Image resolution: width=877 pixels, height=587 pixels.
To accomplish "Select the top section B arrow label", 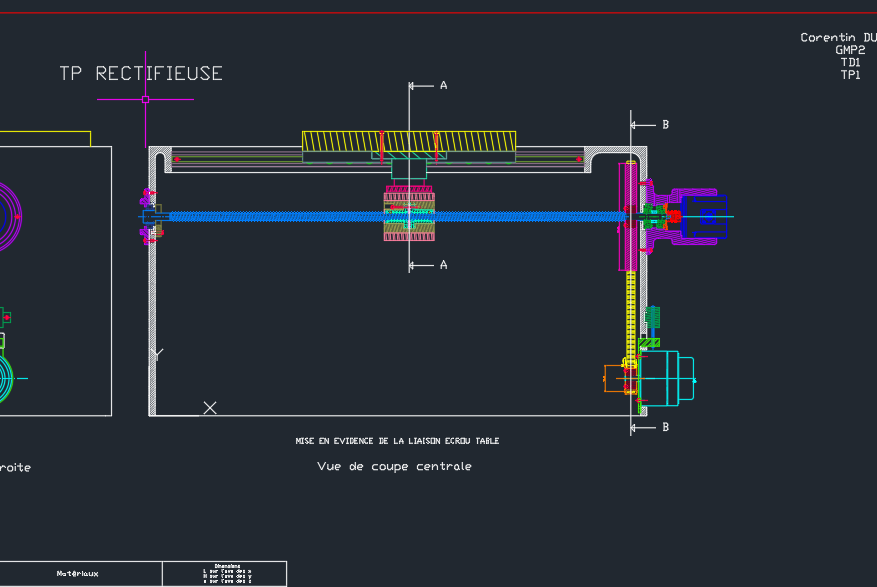I will (665, 125).
